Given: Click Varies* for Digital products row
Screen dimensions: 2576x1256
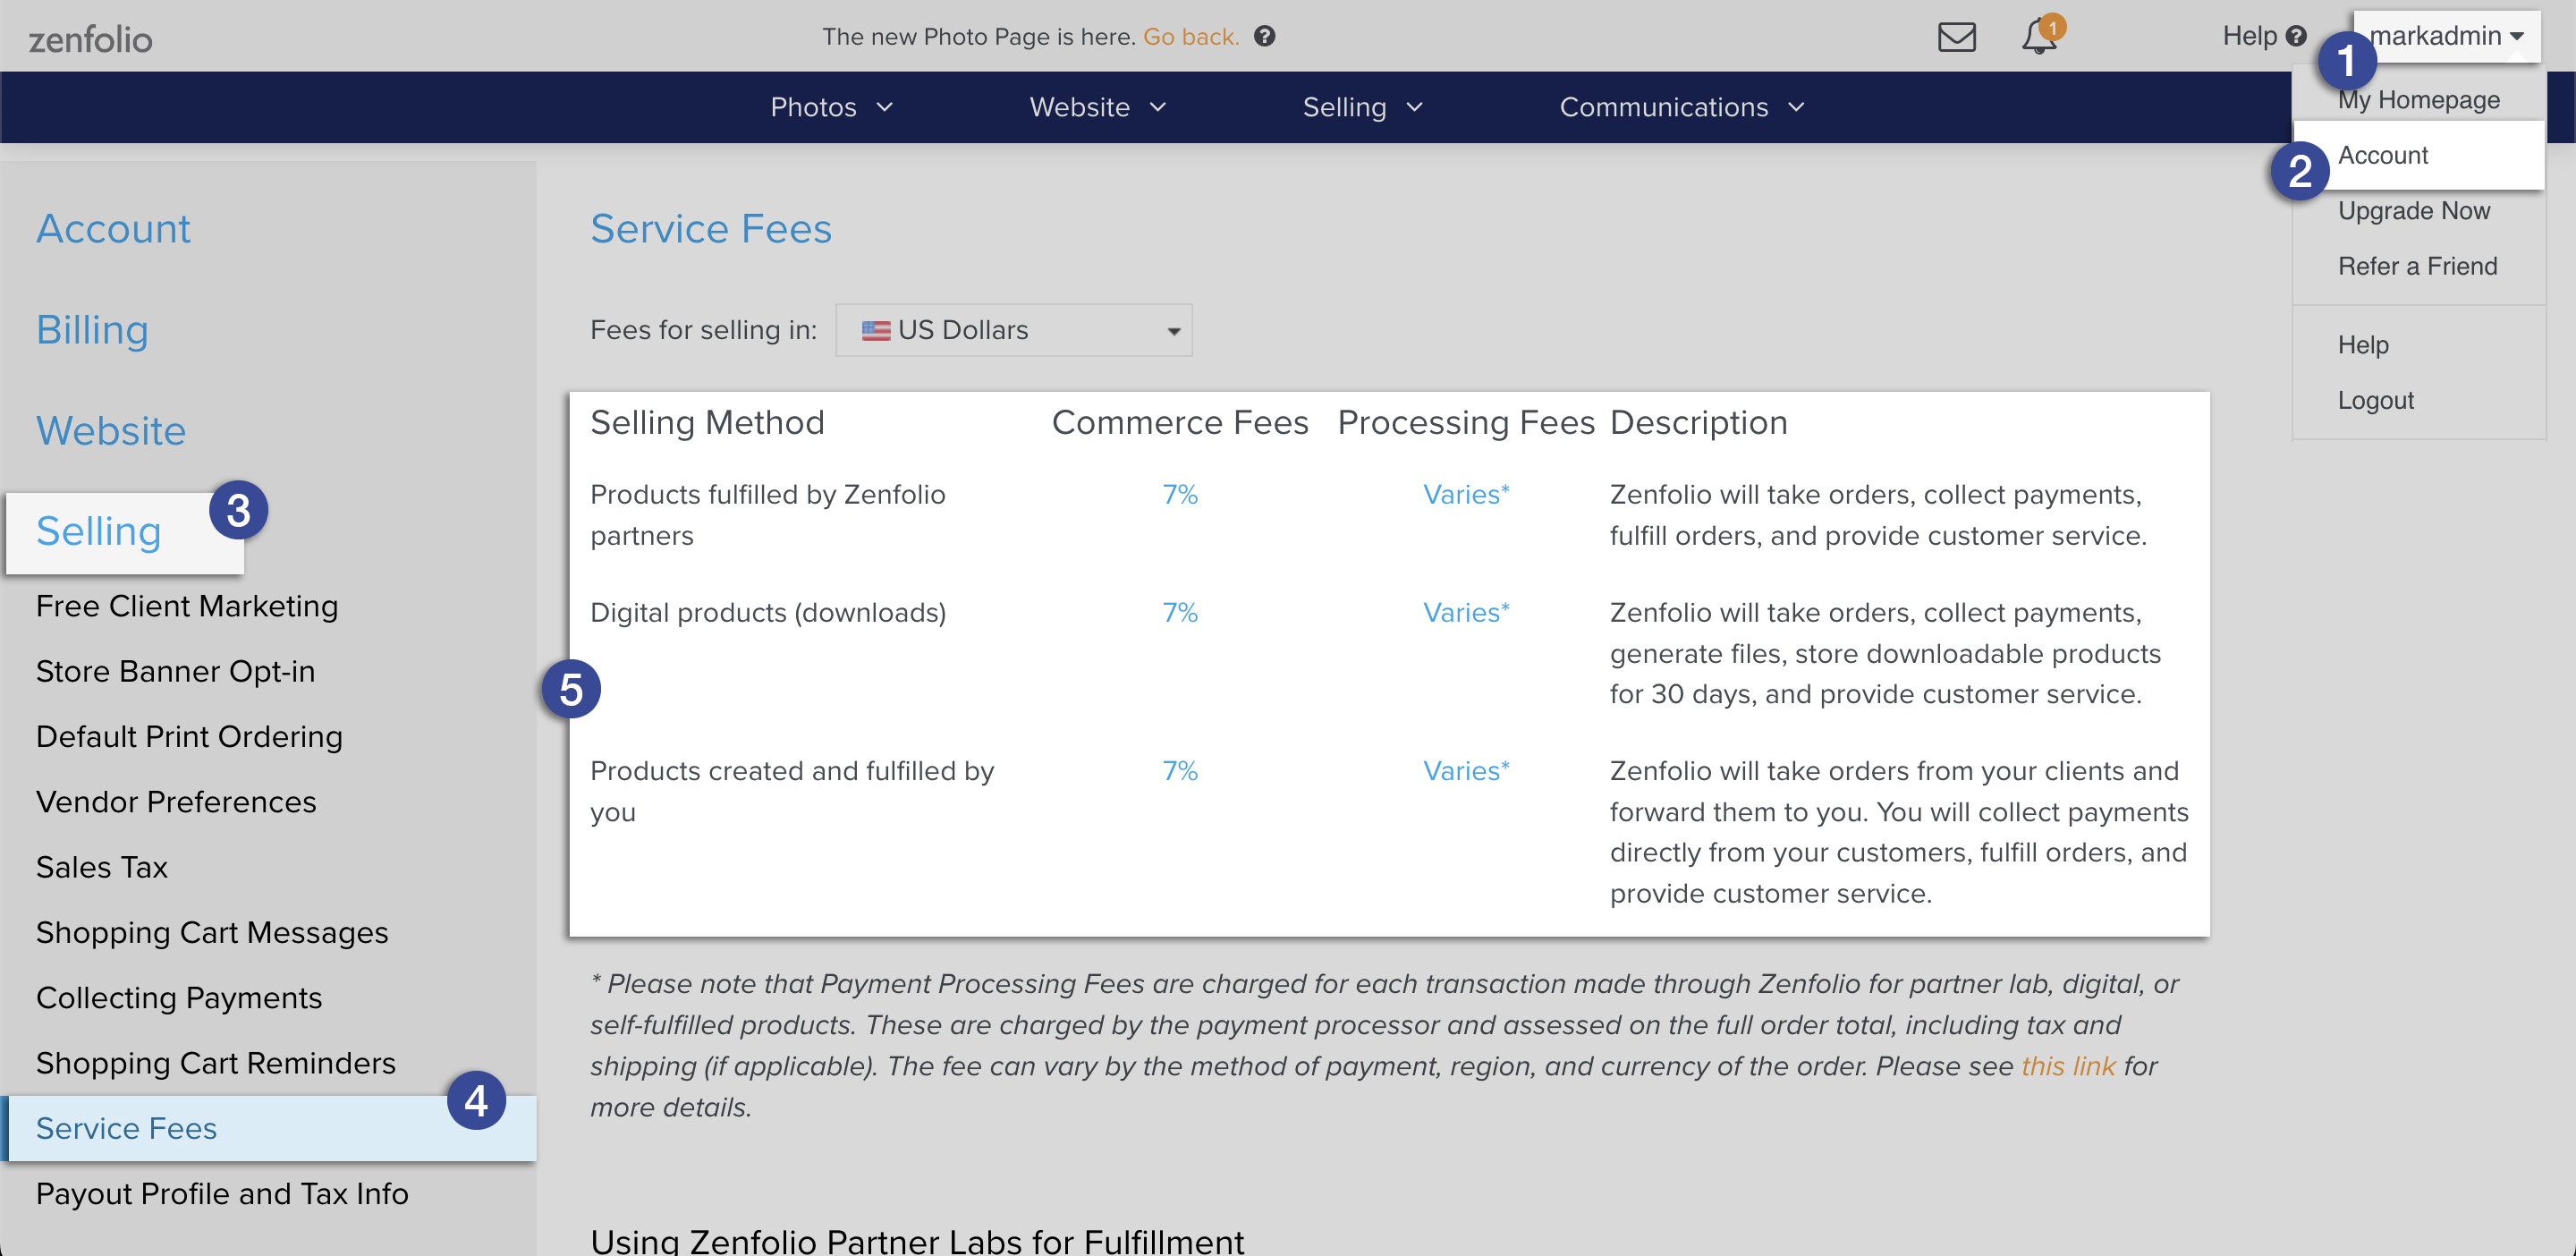Looking at the screenshot, I should [x=1466, y=612].
